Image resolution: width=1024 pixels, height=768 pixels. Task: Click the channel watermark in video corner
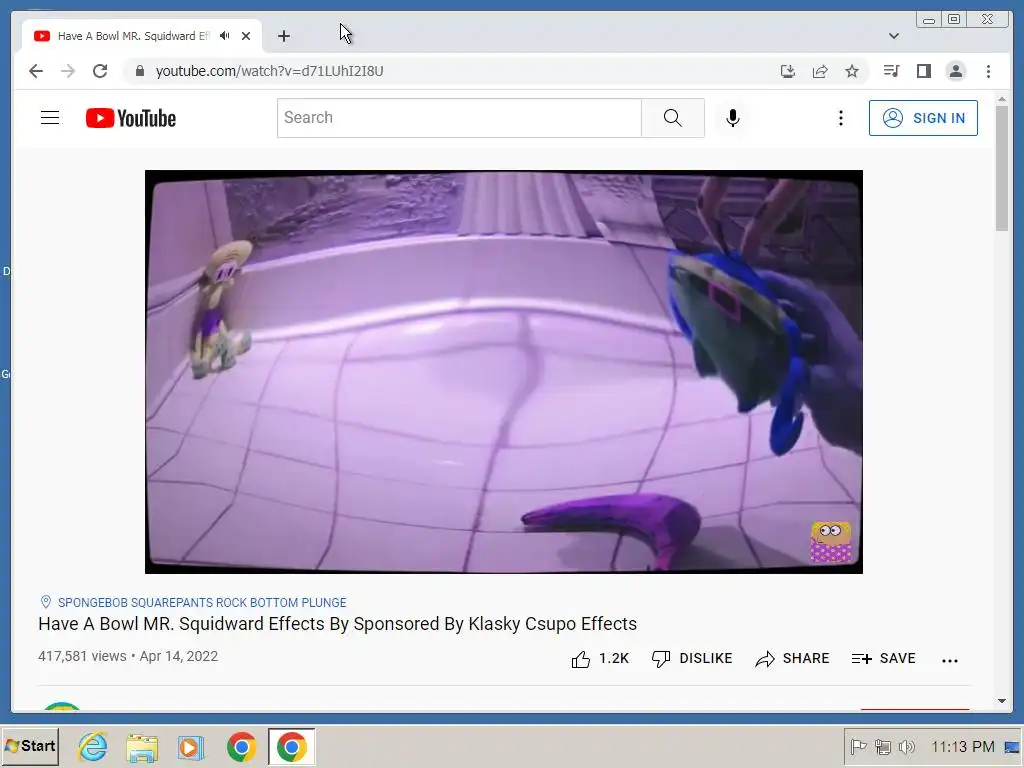tap(831, 541)
